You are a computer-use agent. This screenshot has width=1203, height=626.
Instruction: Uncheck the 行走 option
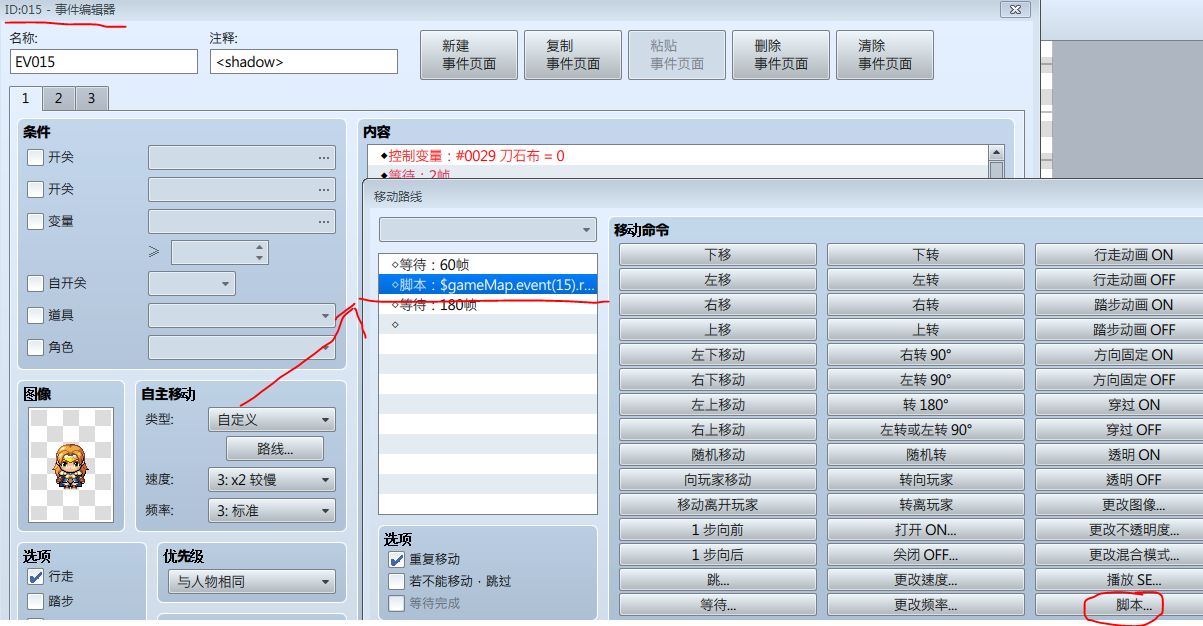point(35,576)
